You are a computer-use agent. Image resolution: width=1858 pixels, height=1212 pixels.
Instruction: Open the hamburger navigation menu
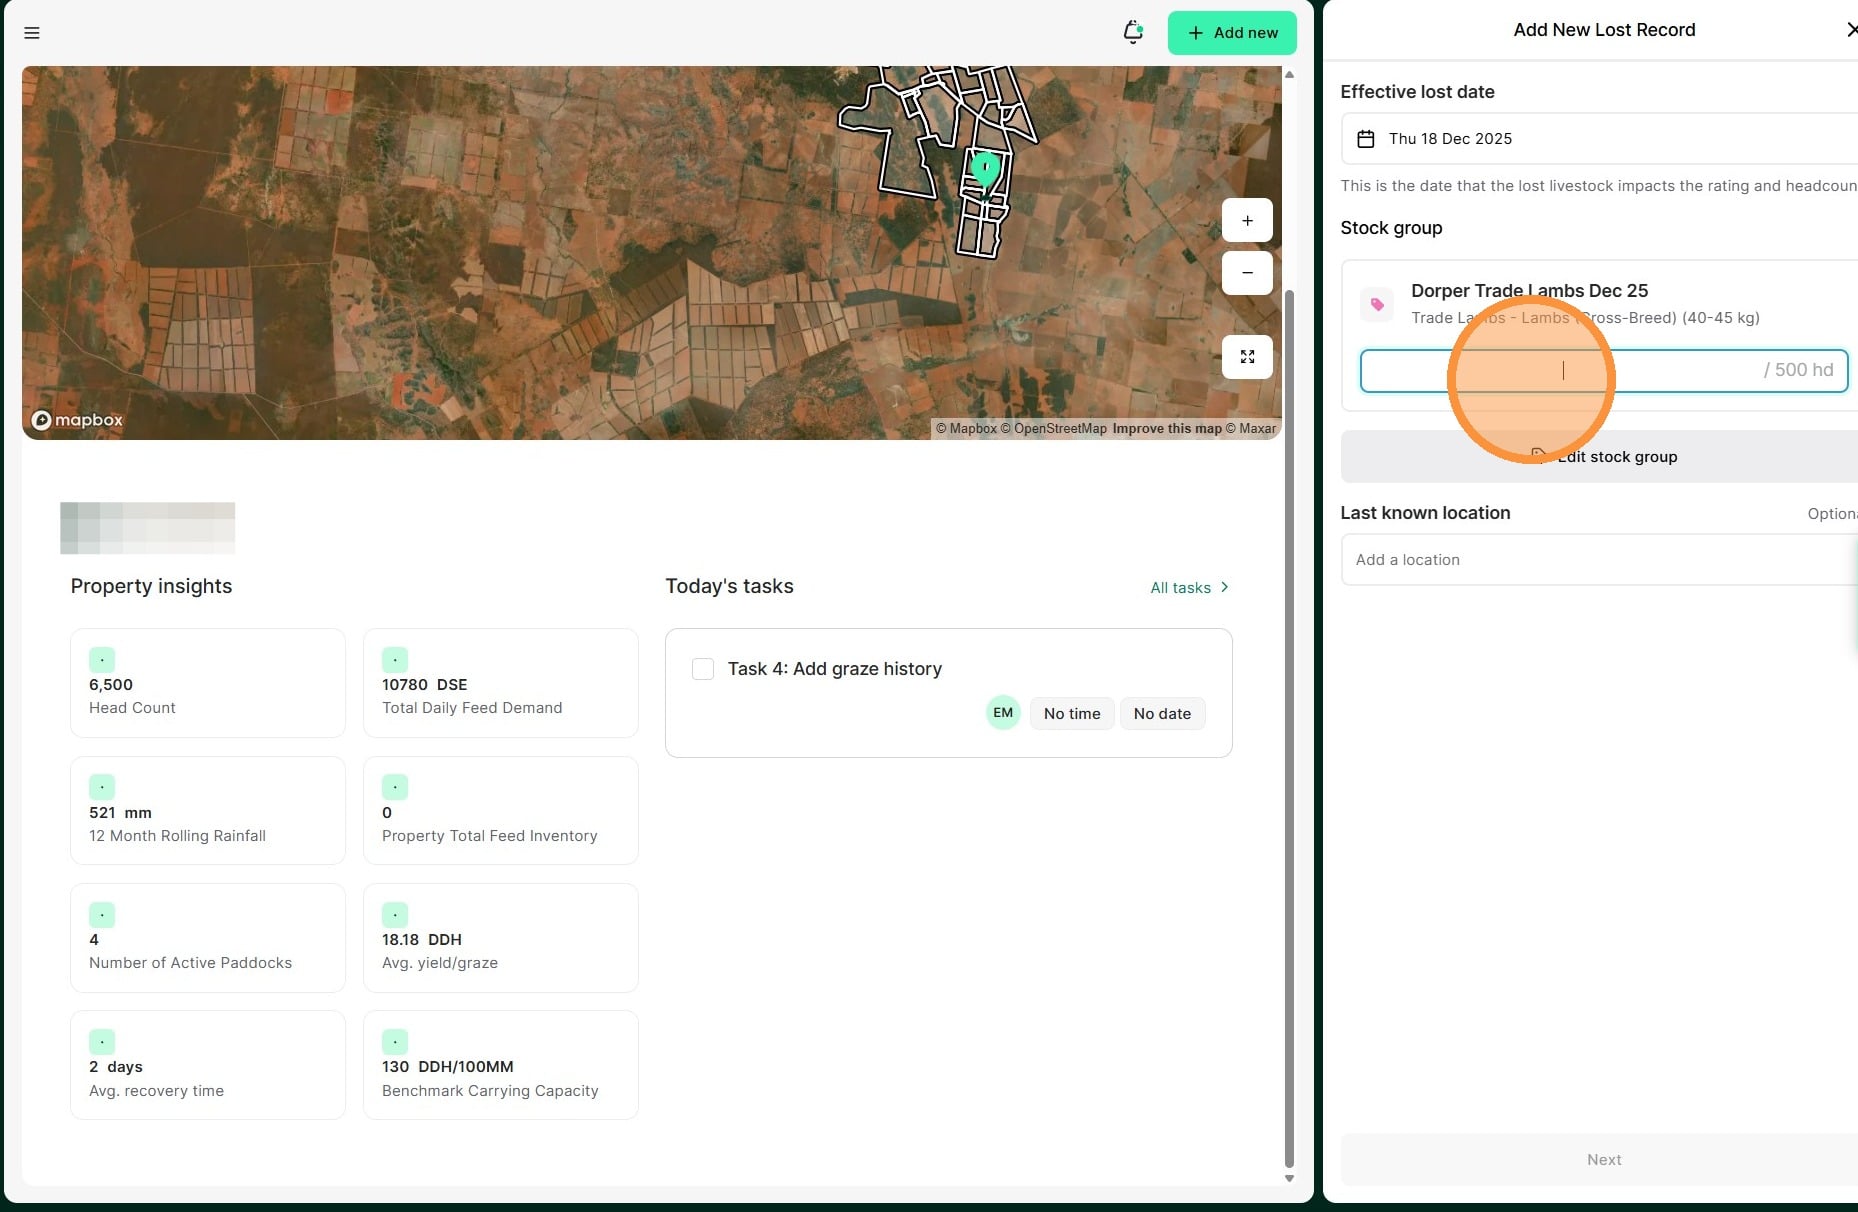coord(32,33)
